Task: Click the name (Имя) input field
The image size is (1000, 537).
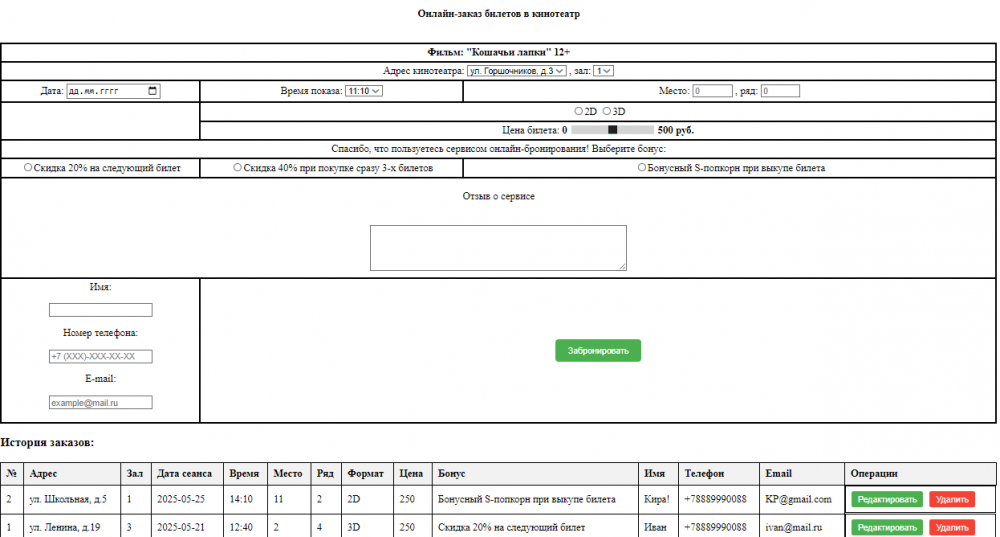Action: tap(101, 310)
